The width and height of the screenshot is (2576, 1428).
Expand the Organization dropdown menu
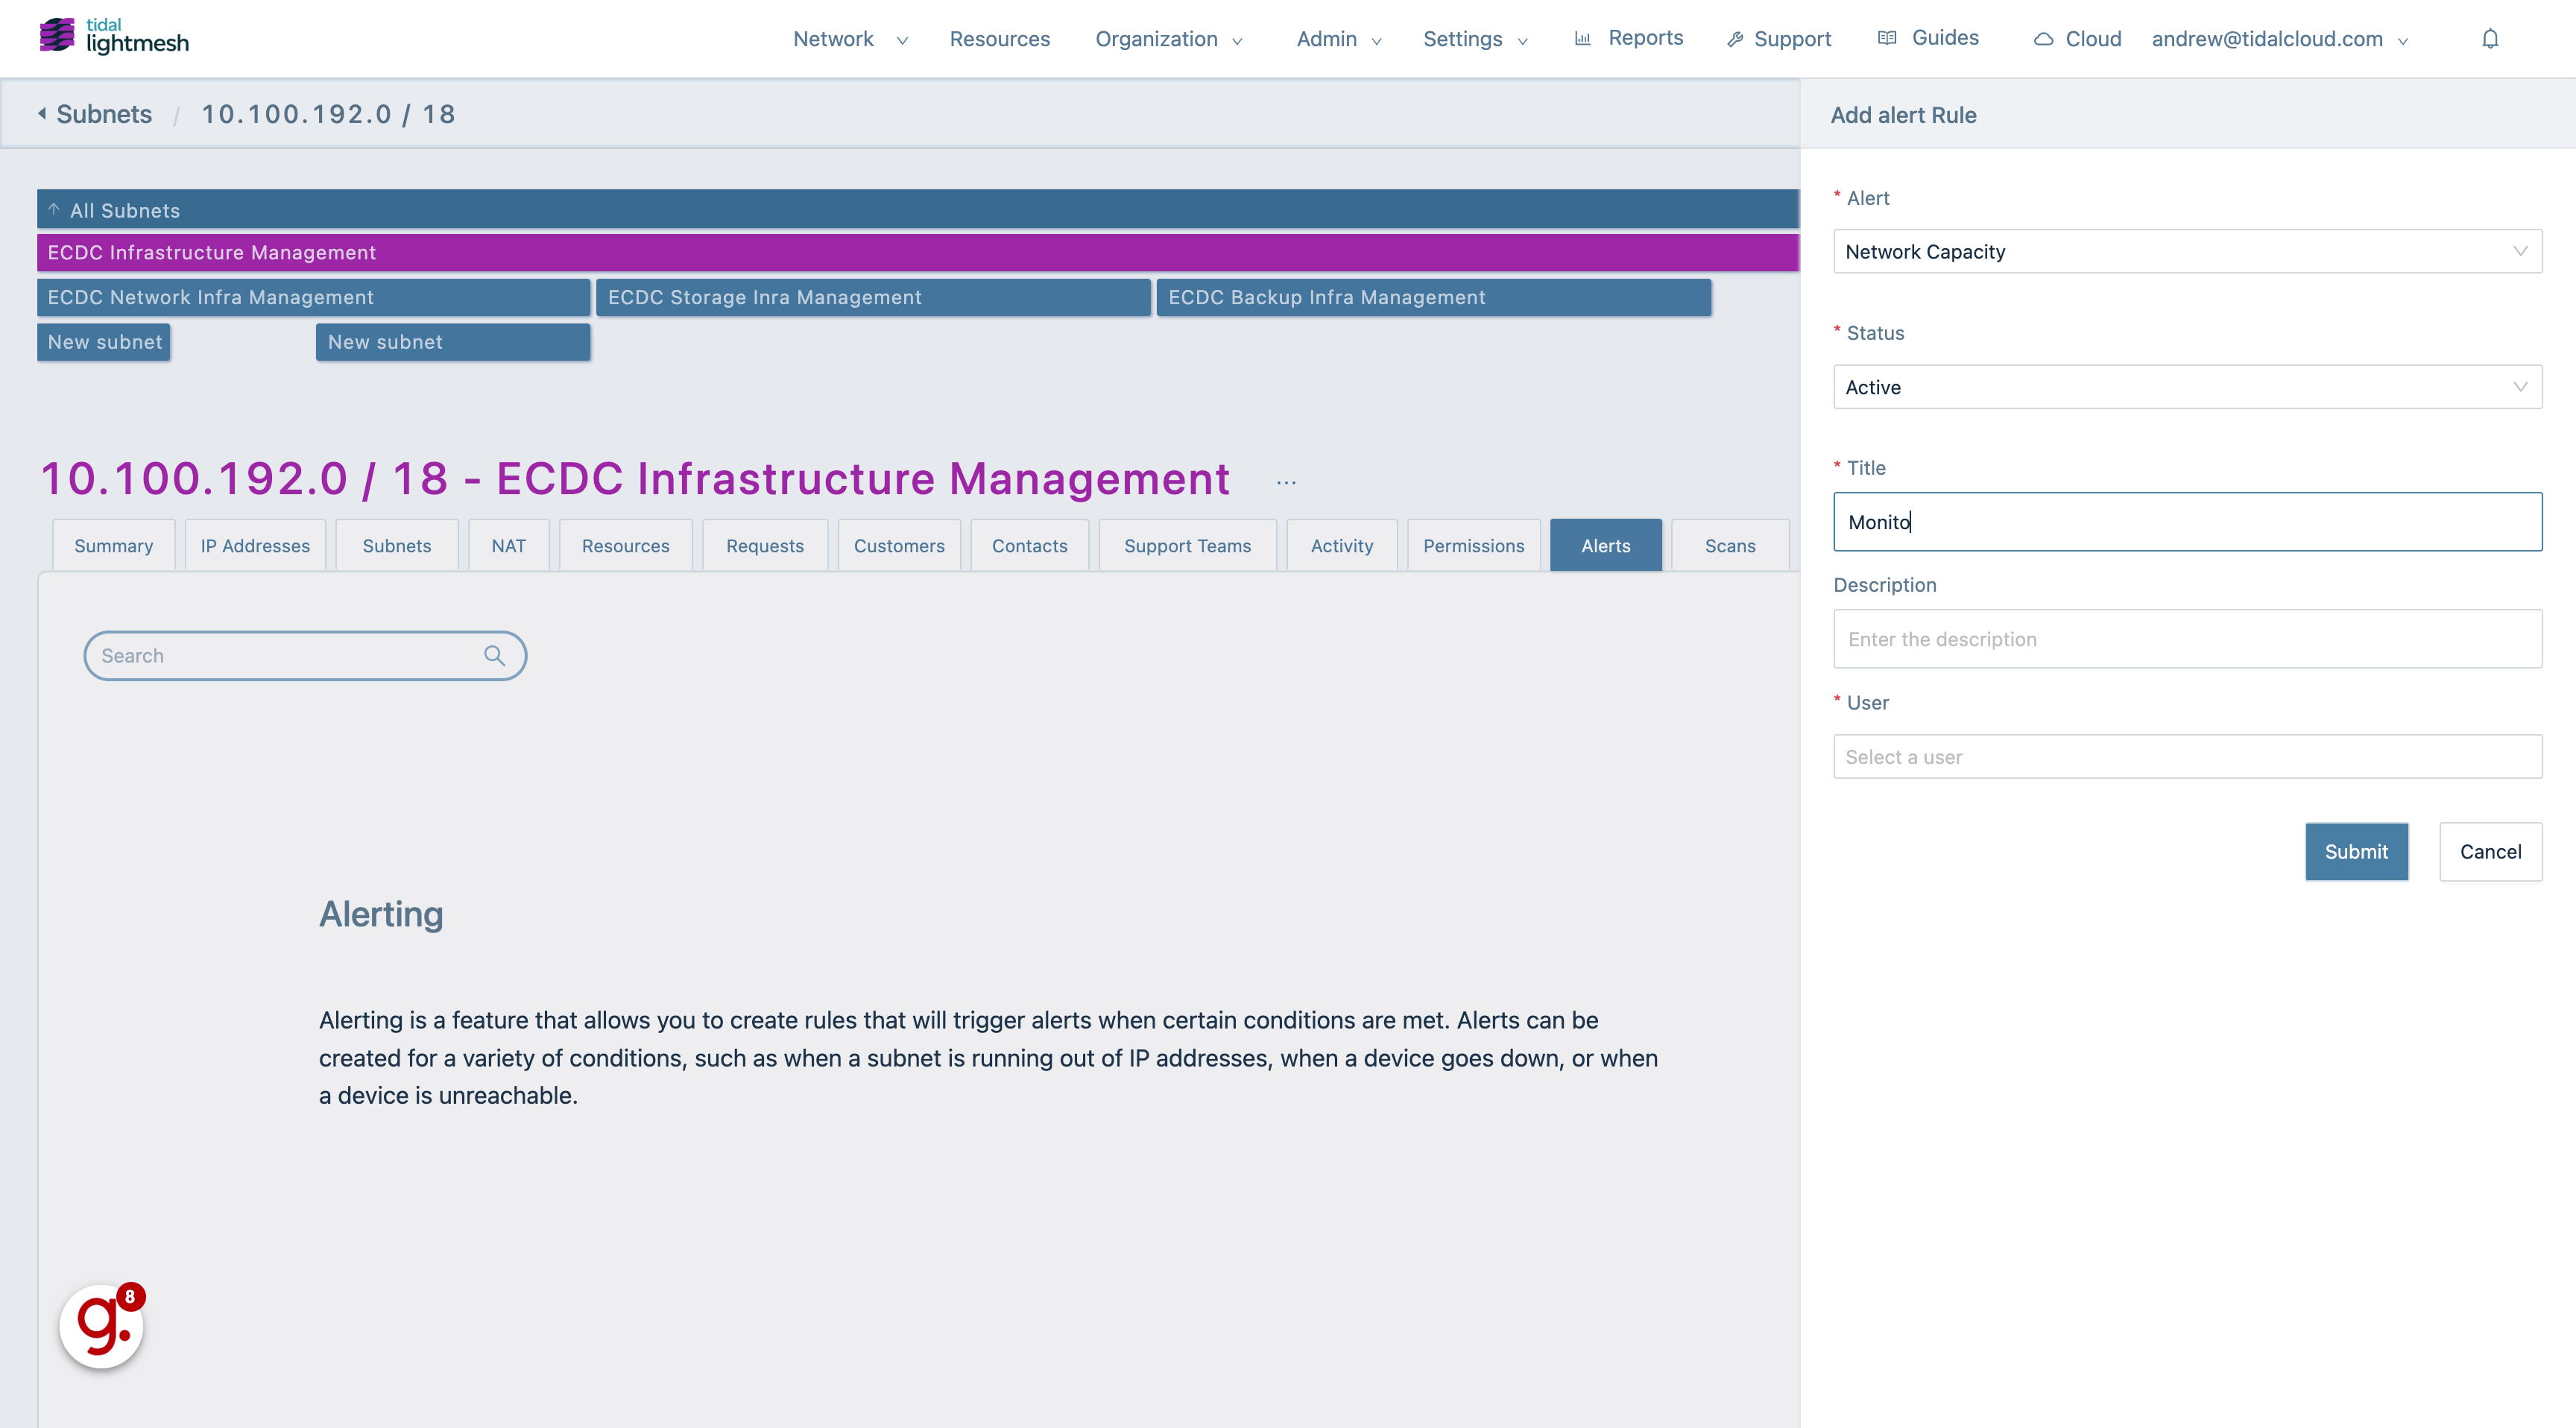point(1169,39)
